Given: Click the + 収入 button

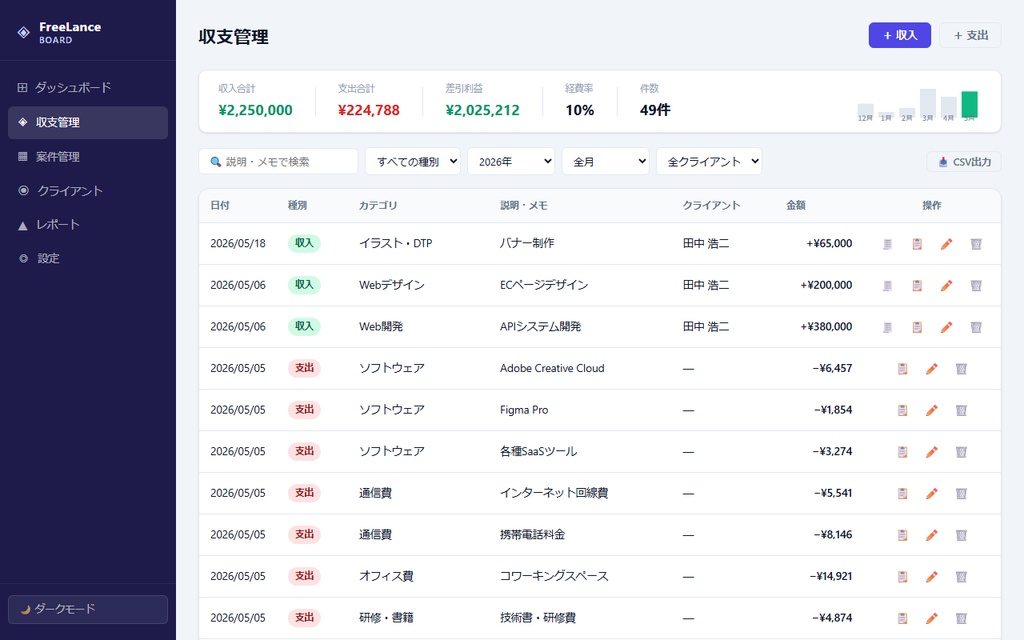Looking at the screenshot, I should 899,35.
